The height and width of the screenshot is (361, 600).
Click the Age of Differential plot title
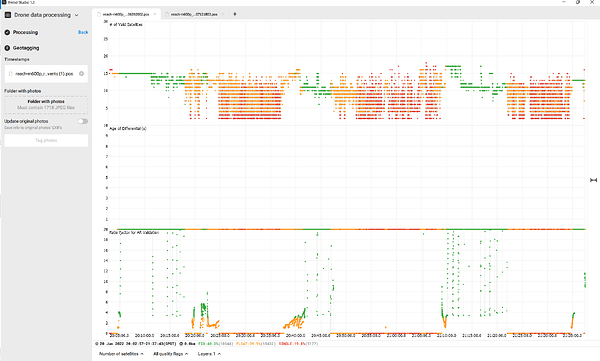click(128, 129)
